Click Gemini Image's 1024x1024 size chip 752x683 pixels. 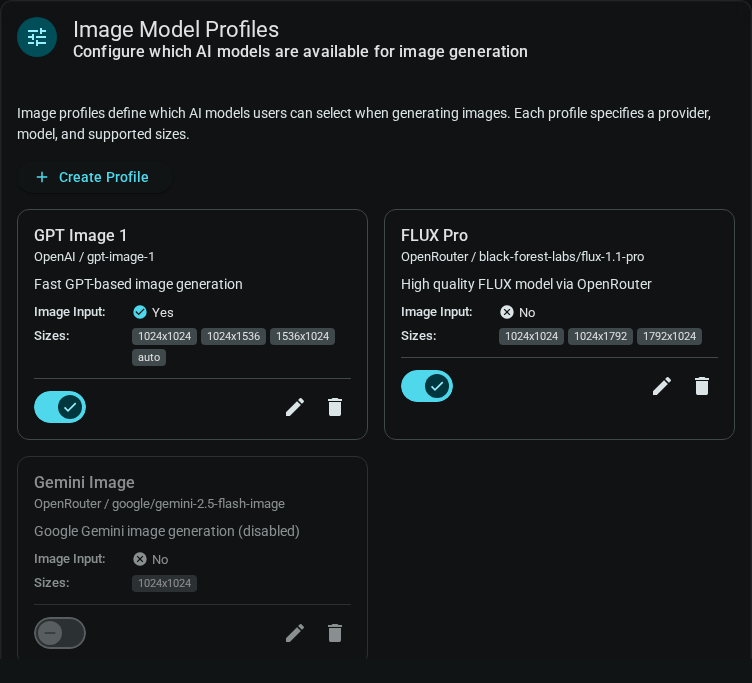[164, 583]
